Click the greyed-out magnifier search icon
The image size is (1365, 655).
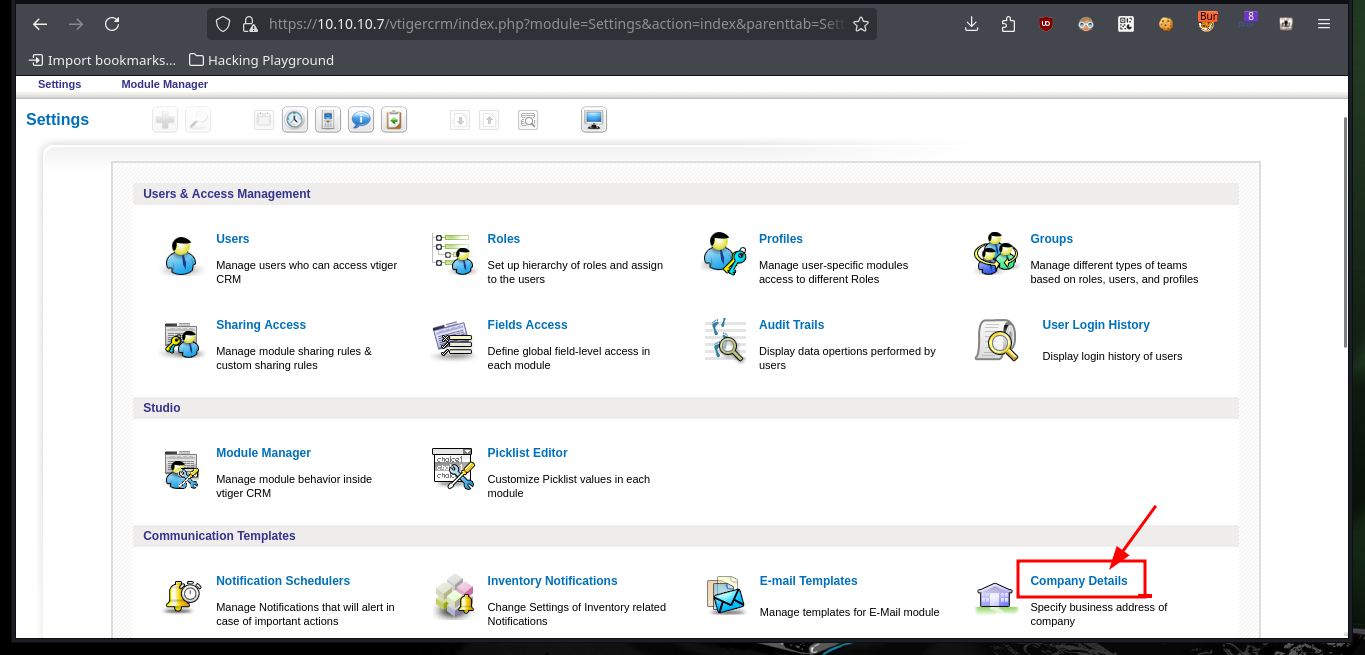[x=198, y=120]
